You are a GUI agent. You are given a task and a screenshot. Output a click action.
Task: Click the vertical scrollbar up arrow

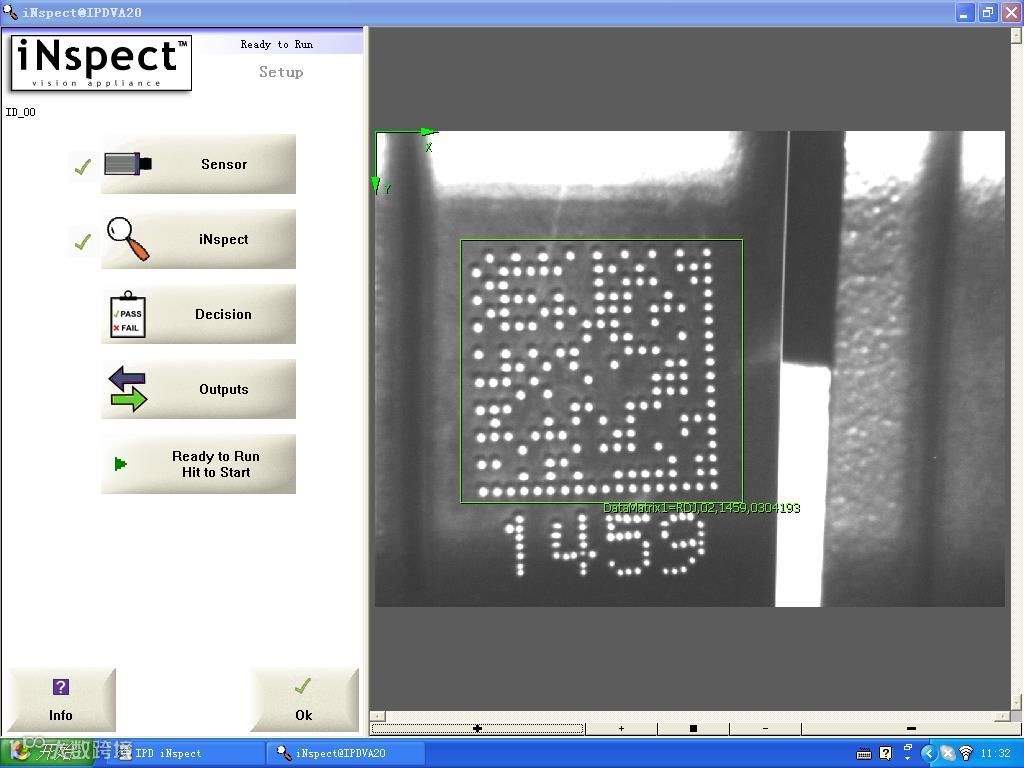[1017, 35]
